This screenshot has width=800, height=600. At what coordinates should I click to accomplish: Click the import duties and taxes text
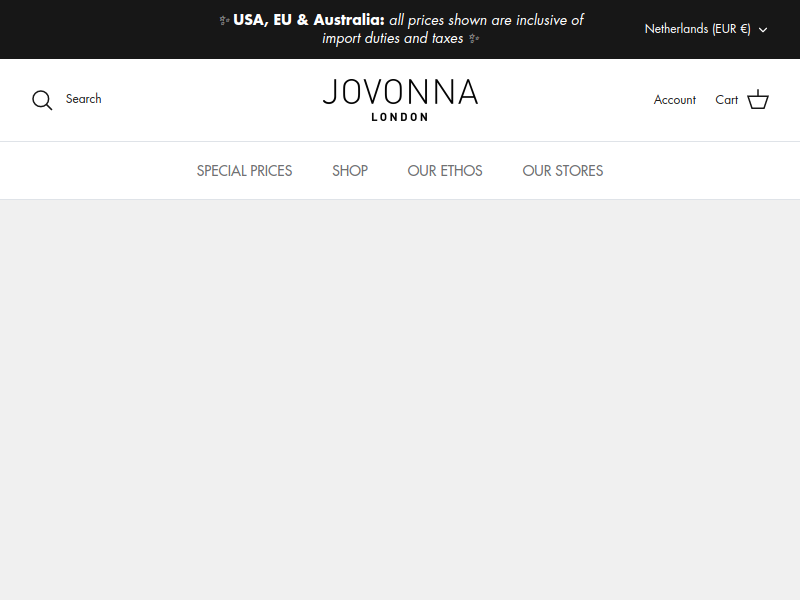[x=393, y=38]
